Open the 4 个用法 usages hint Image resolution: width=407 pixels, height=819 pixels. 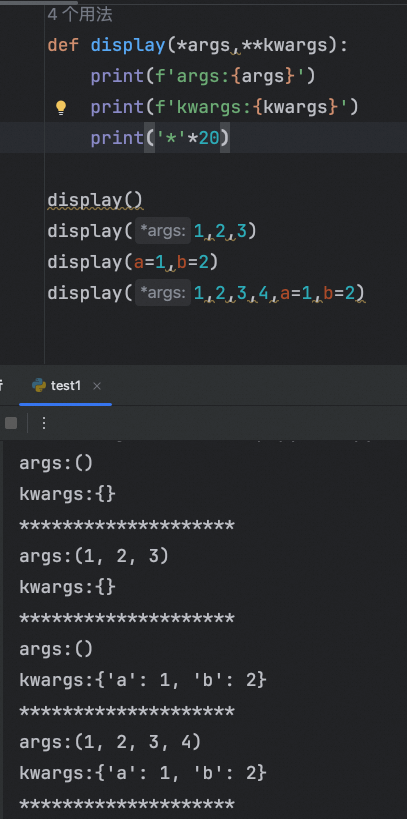coord(80,15)
